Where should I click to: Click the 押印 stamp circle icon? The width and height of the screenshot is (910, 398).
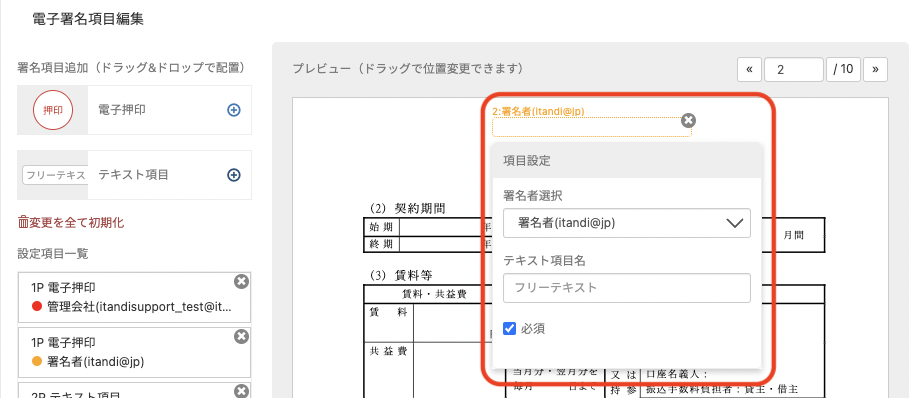pos(53,110)
